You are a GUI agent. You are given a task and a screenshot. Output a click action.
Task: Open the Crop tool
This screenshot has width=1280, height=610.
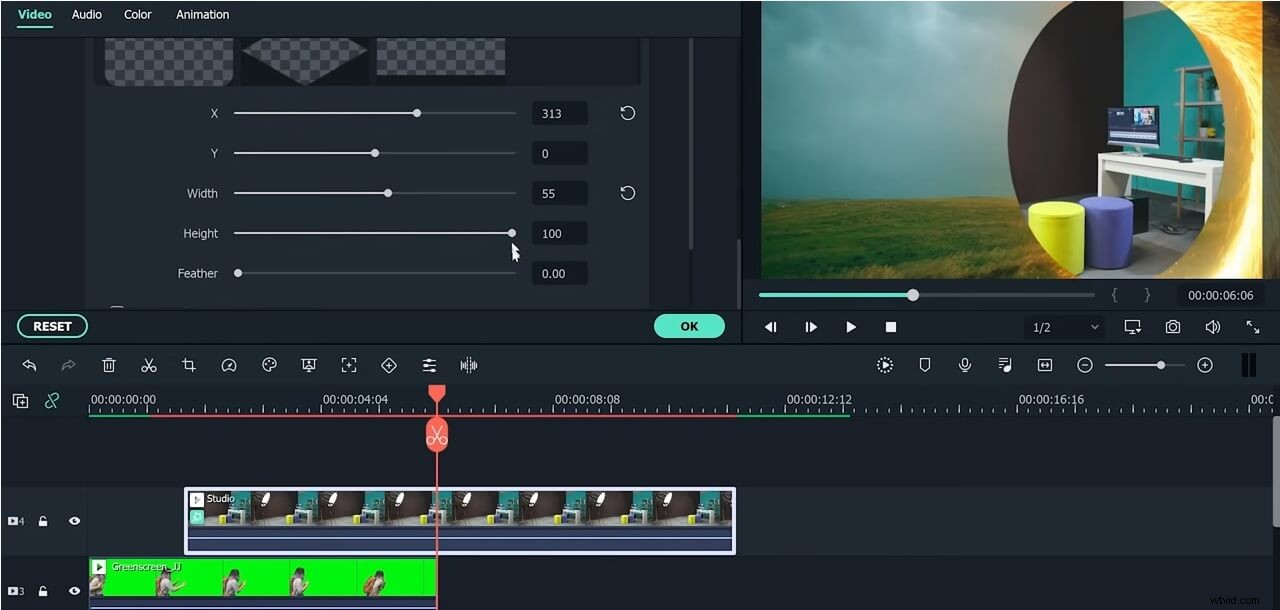189,365
